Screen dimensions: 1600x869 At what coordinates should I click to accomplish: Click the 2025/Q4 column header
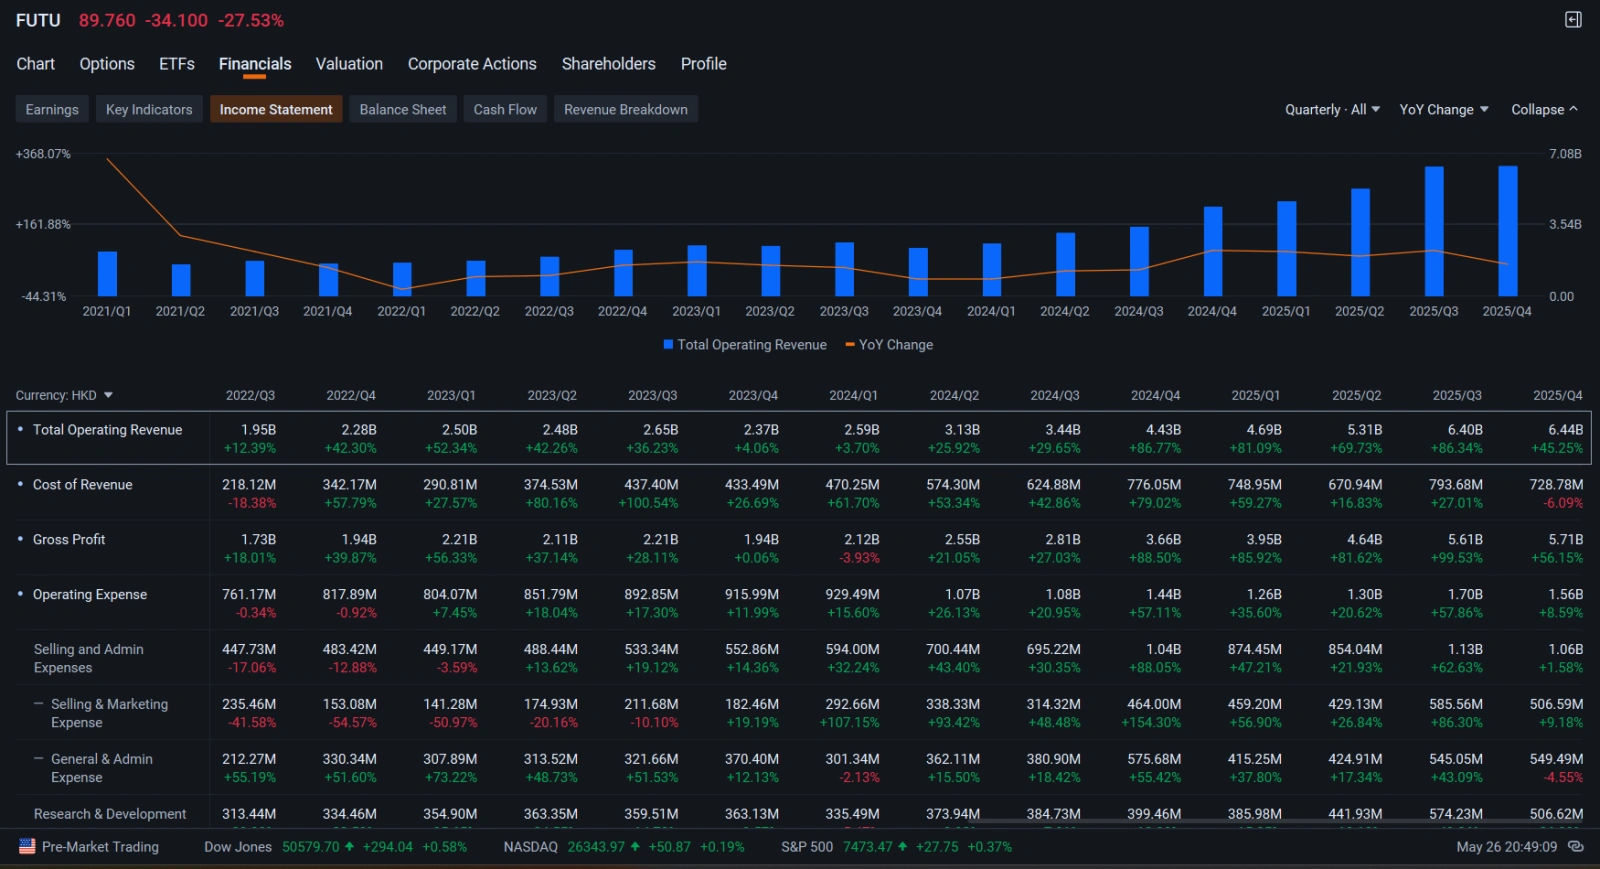click(x=1558, y=395)
